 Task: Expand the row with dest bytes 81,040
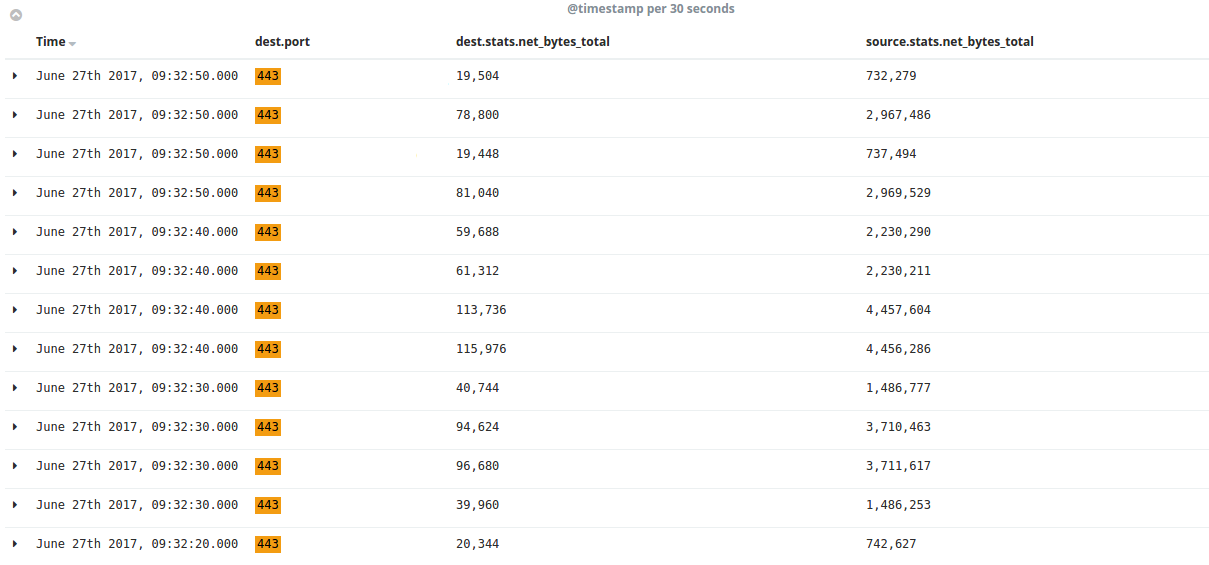click(x=15, y=193)
